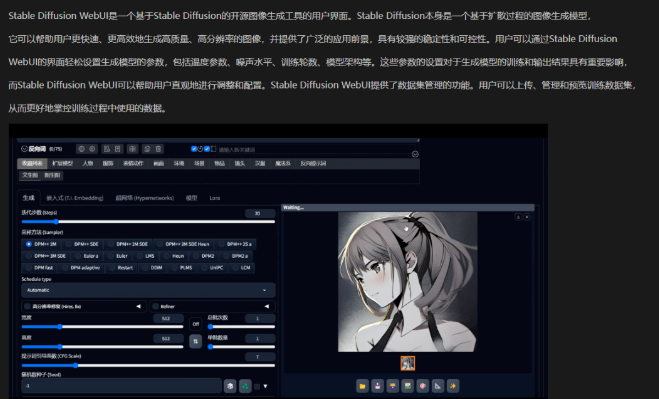Click the trash icon in negative prompt toolbar
Image resolution: width=659 pixels, height=399 pixels.
(158, 149)
